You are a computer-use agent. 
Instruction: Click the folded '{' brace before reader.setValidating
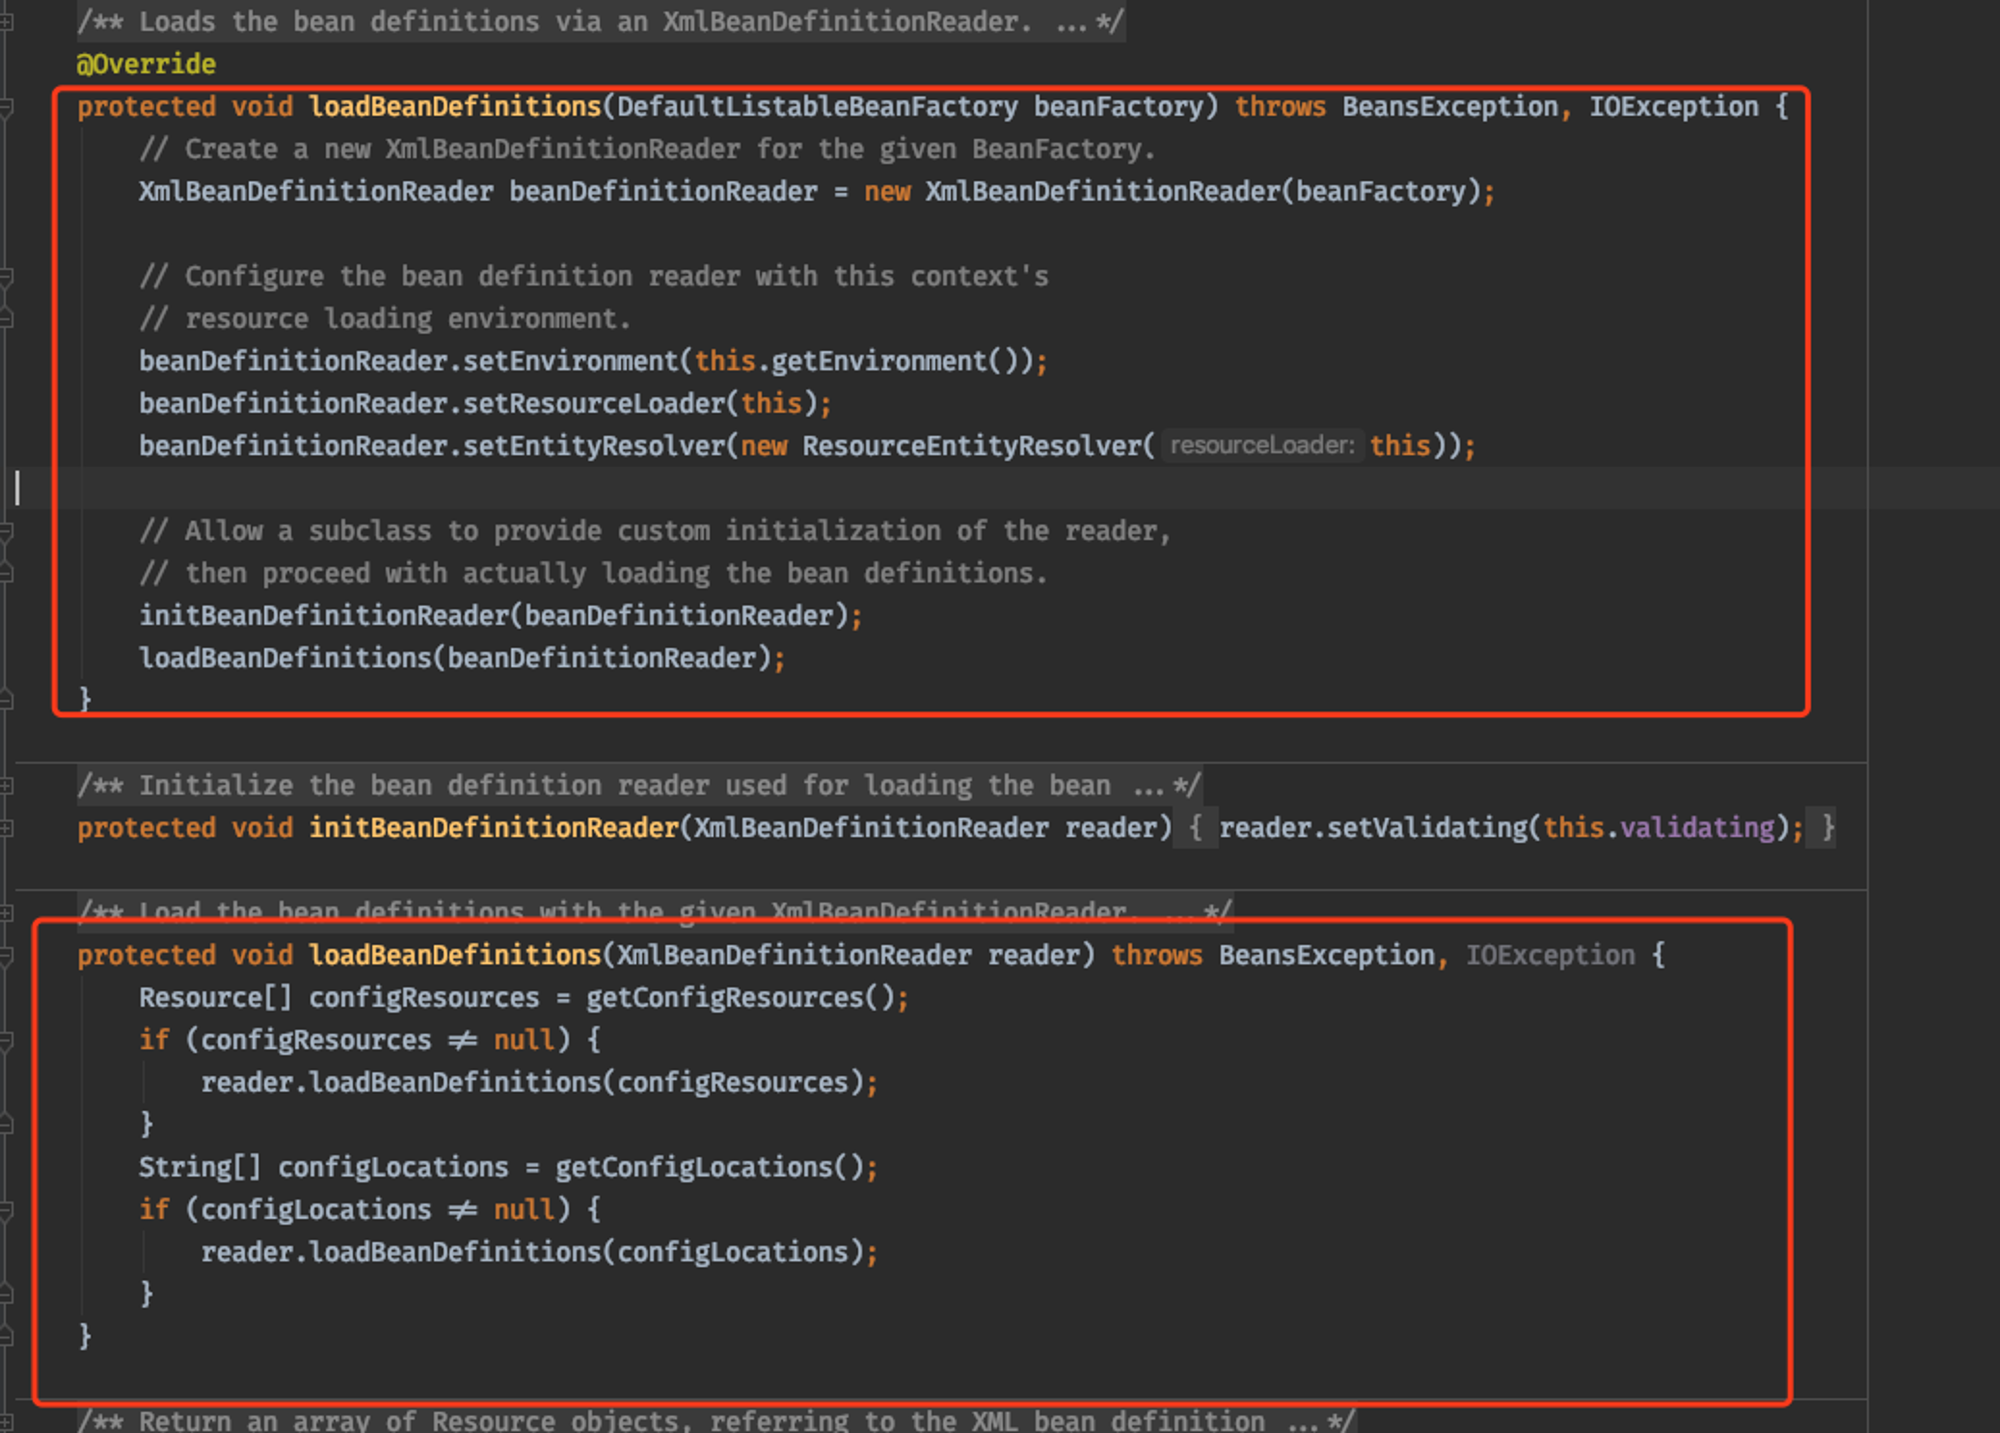pos(1195,828)
